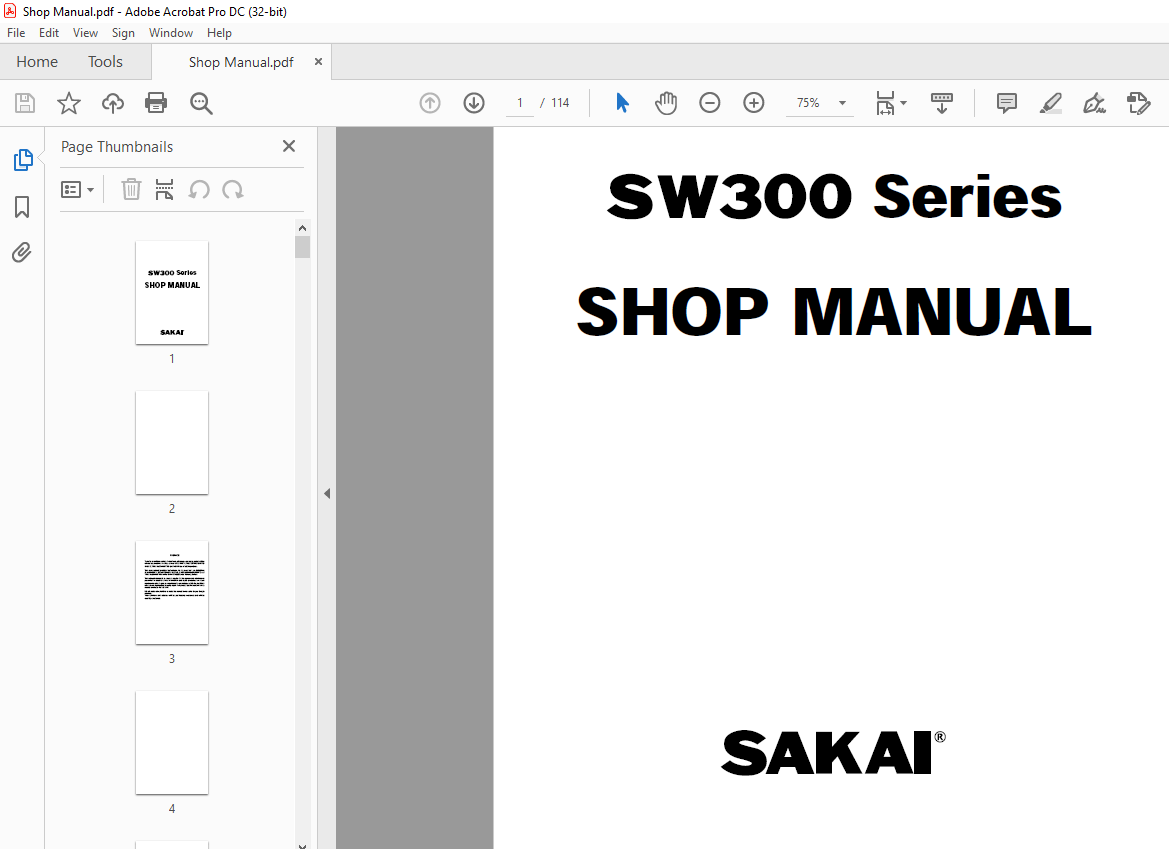Open the find text magnifier tool
This screenshot has width=1169, height=849.
pyautogui.click(x=201, y=104)
